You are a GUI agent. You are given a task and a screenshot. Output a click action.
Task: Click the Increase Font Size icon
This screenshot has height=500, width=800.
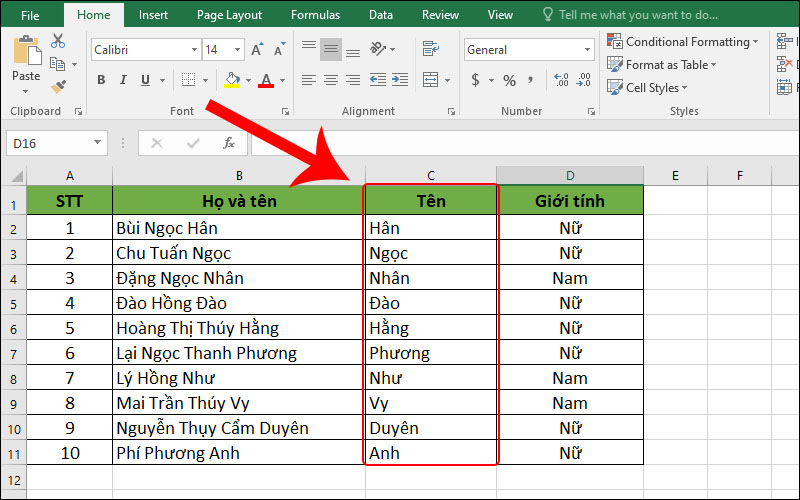tap(258, 50)
